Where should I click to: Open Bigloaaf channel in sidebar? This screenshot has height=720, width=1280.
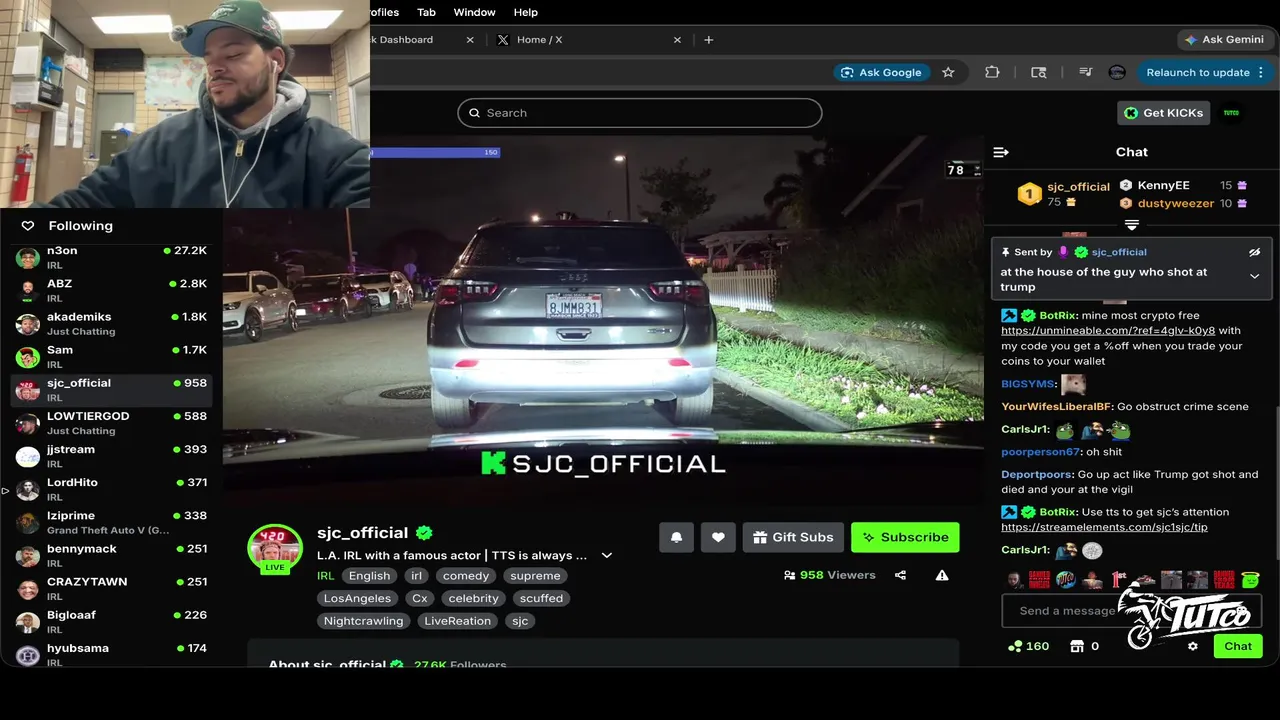coord(112,621)
